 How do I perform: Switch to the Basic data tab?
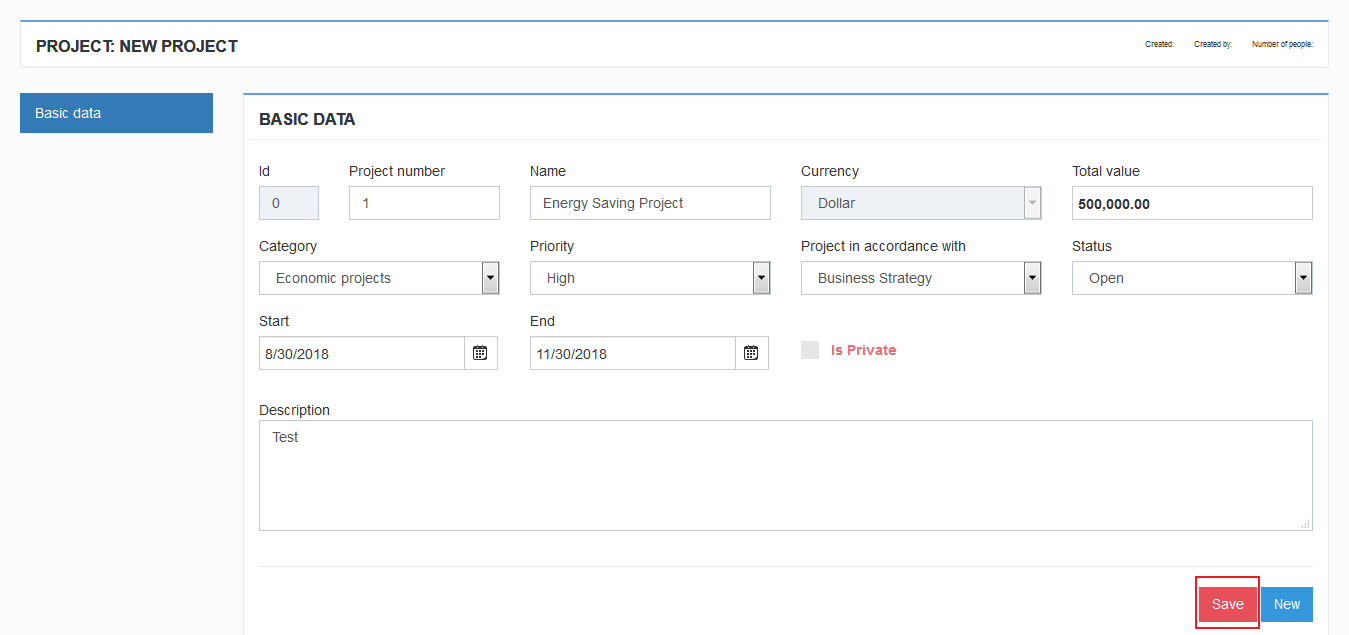(x=116, y=113)
